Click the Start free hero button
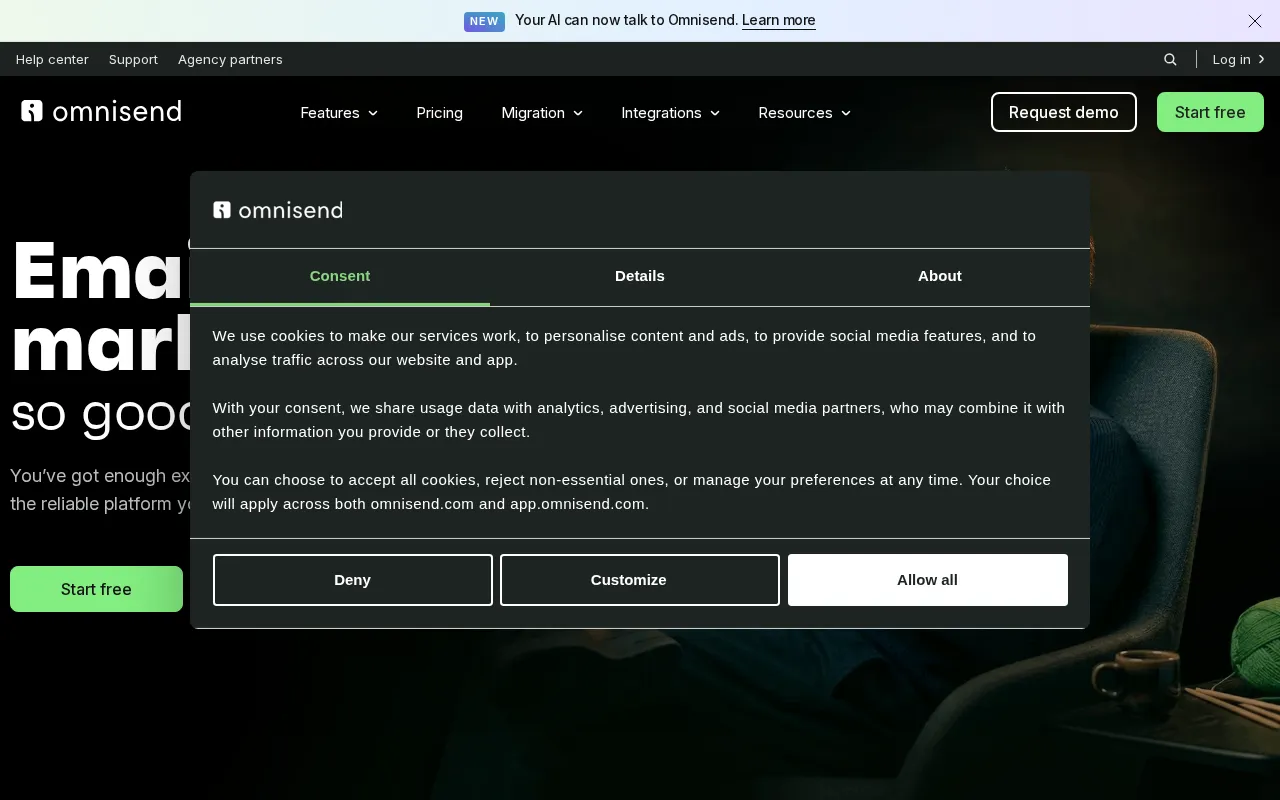1280x800 pixels. (96, 589)
